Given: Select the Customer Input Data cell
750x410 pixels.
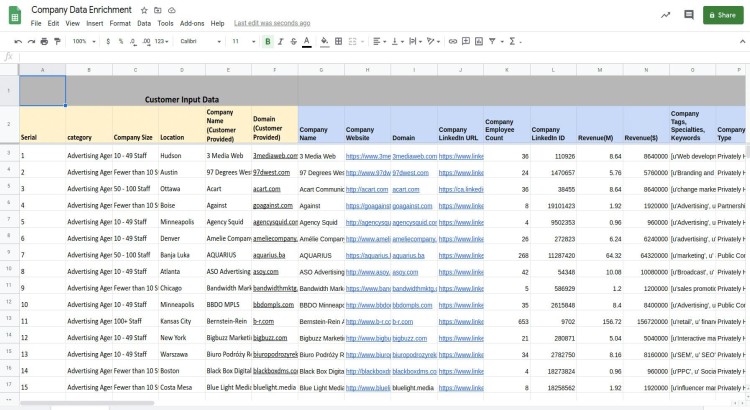Looking at the screenshot, I should click(182, 91).
